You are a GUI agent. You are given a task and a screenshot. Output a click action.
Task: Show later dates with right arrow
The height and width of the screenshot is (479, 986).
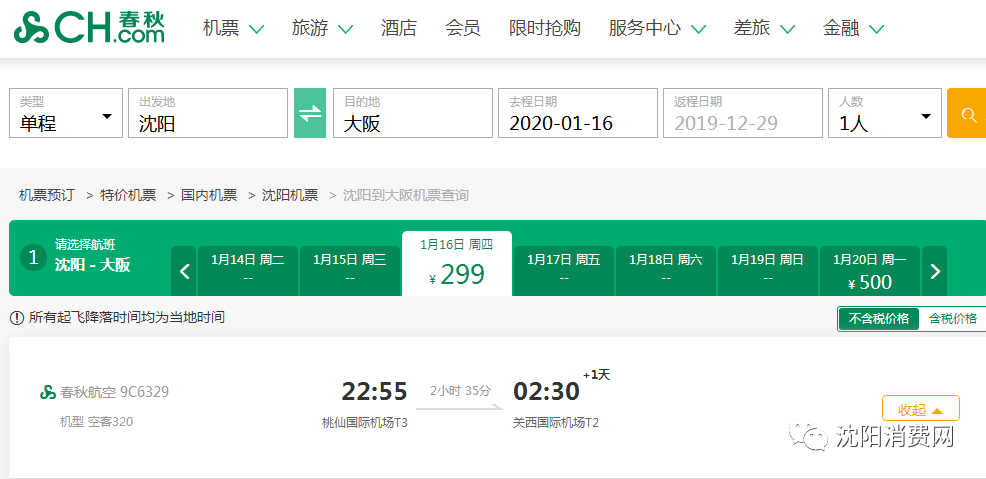(934, 271)
